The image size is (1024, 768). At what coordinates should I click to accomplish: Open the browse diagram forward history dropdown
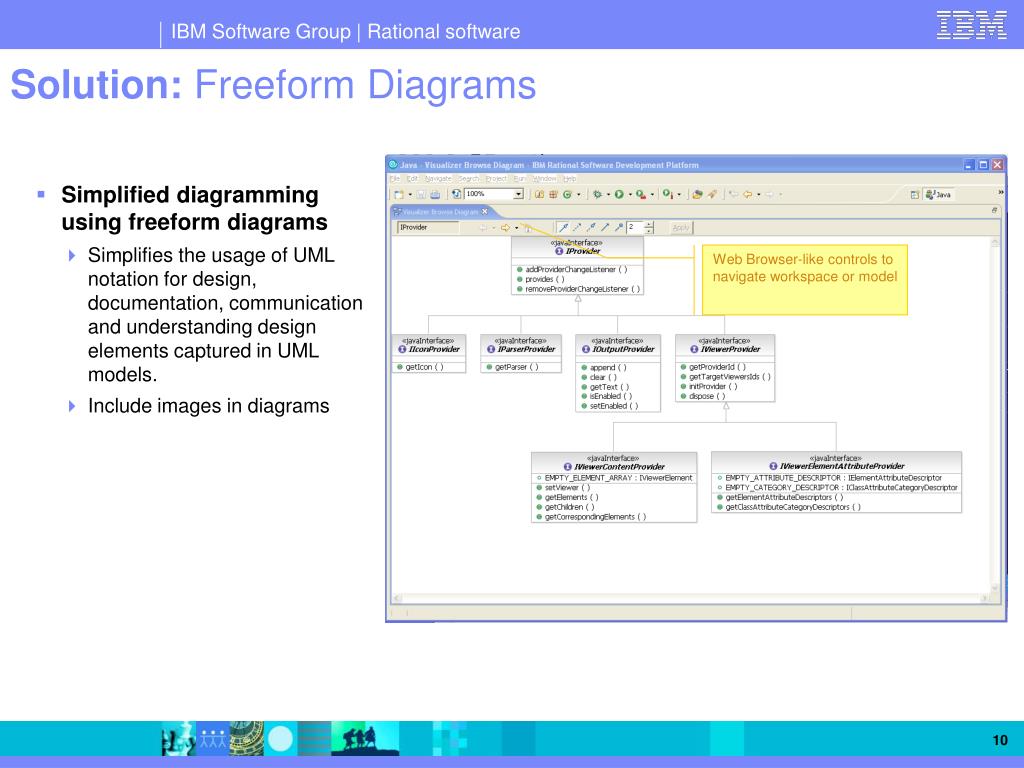coord(517,228)
